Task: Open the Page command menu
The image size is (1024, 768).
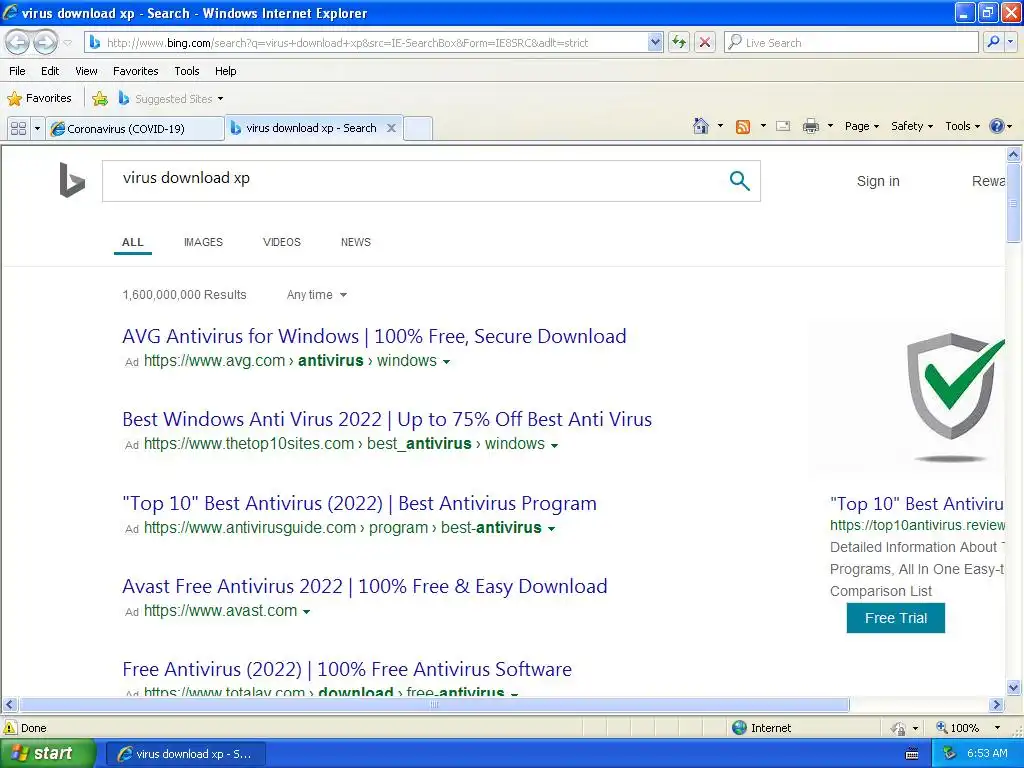Action: (861, 126)
